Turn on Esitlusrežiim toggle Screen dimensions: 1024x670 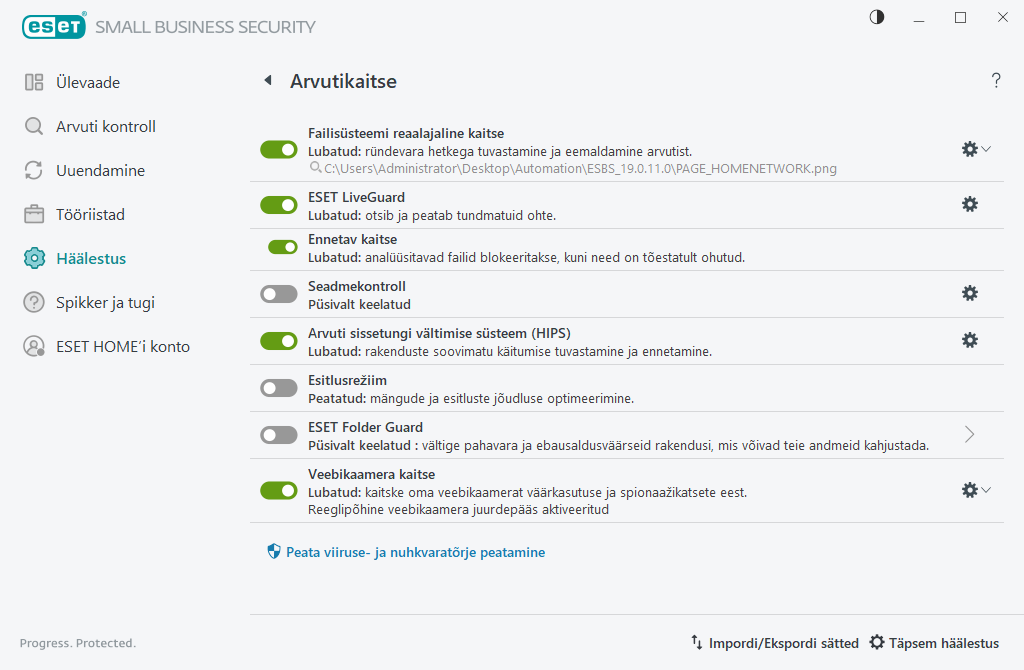[279, 388]
